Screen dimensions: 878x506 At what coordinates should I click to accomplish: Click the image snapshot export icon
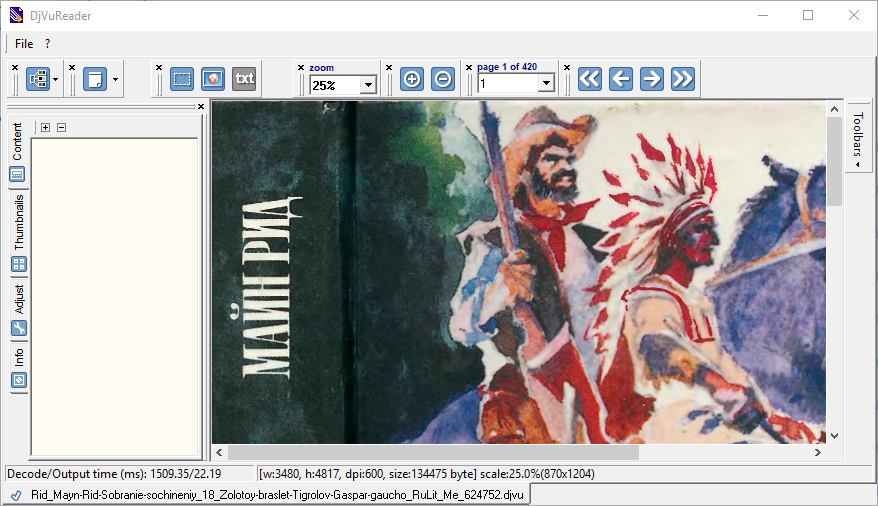(213, 79)
